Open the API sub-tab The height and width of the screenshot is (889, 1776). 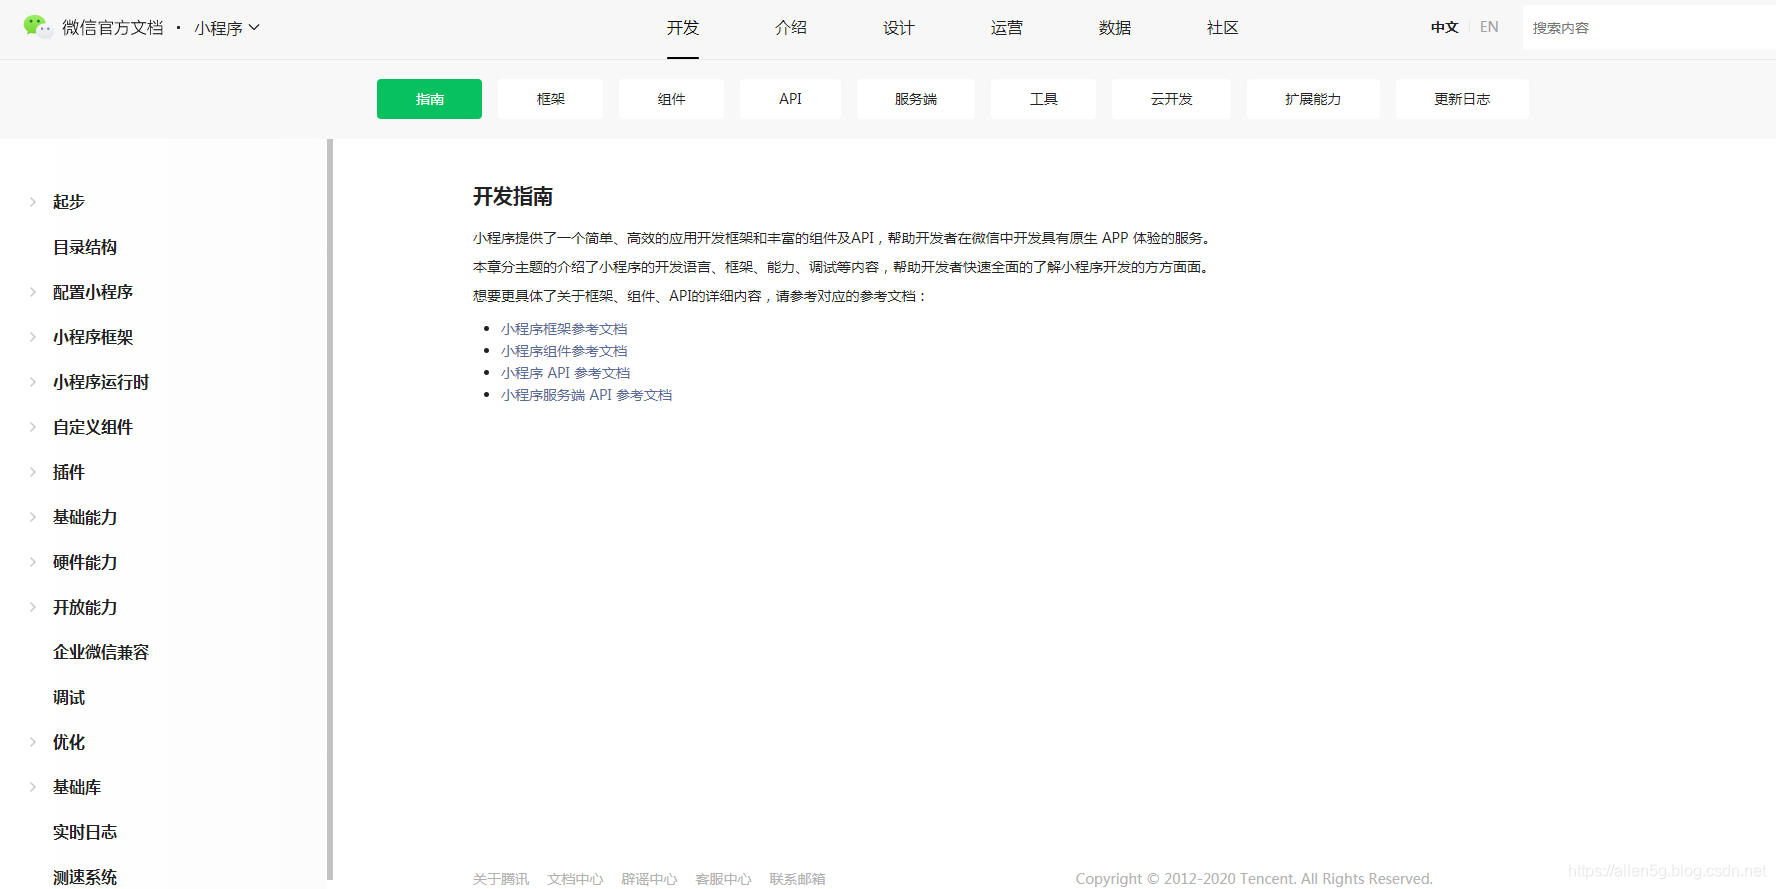click(790, 99)
